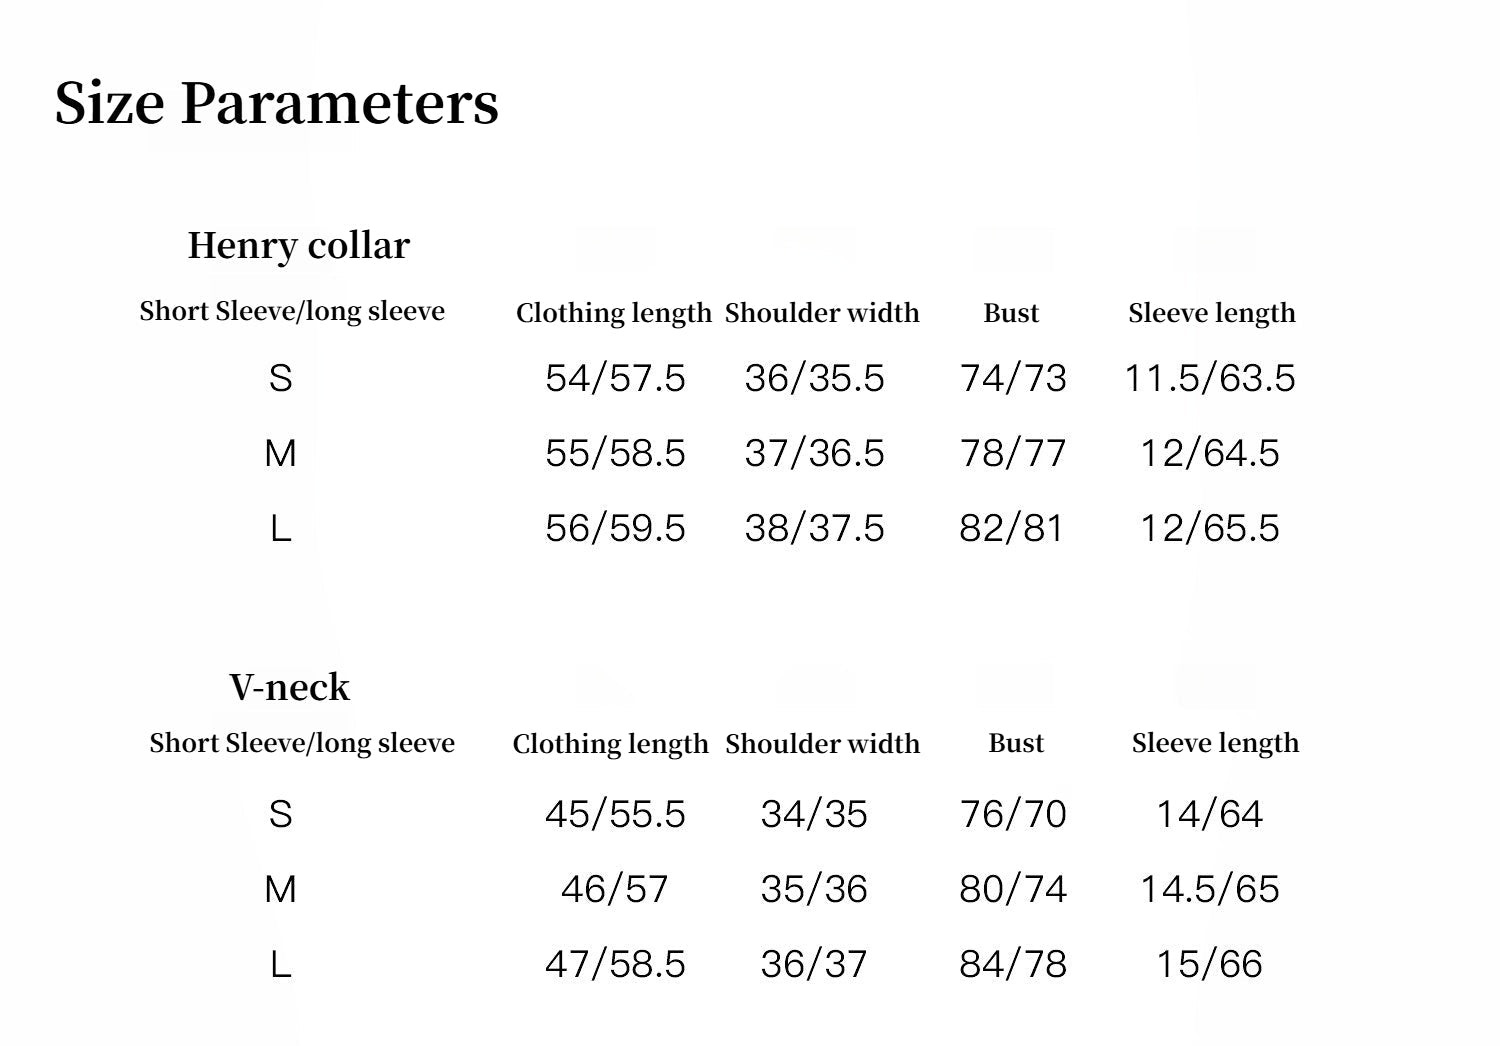
Task: Click Henry collar's Clothing length column header
Action: pyautogui.click(x=613, y=313)
